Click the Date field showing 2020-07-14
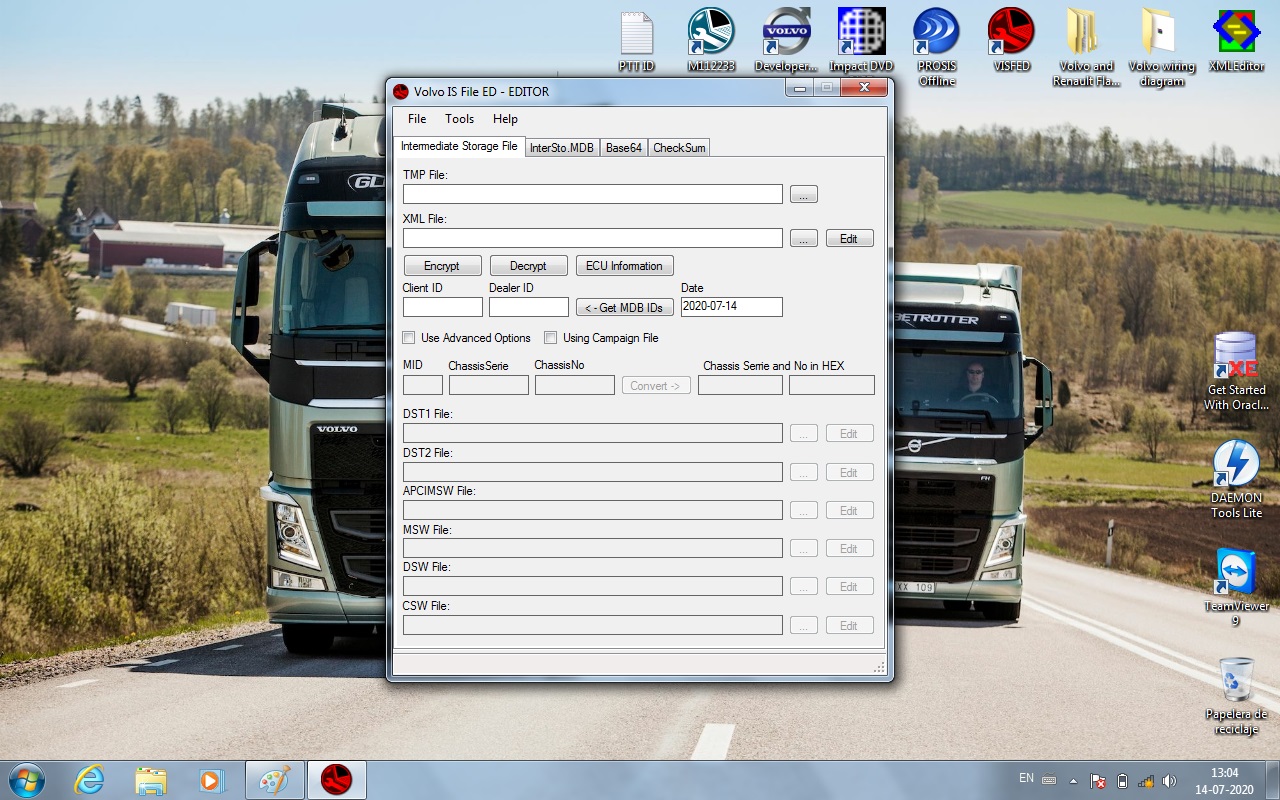This screenshot has height=800, width=1280. coord(732,307)
